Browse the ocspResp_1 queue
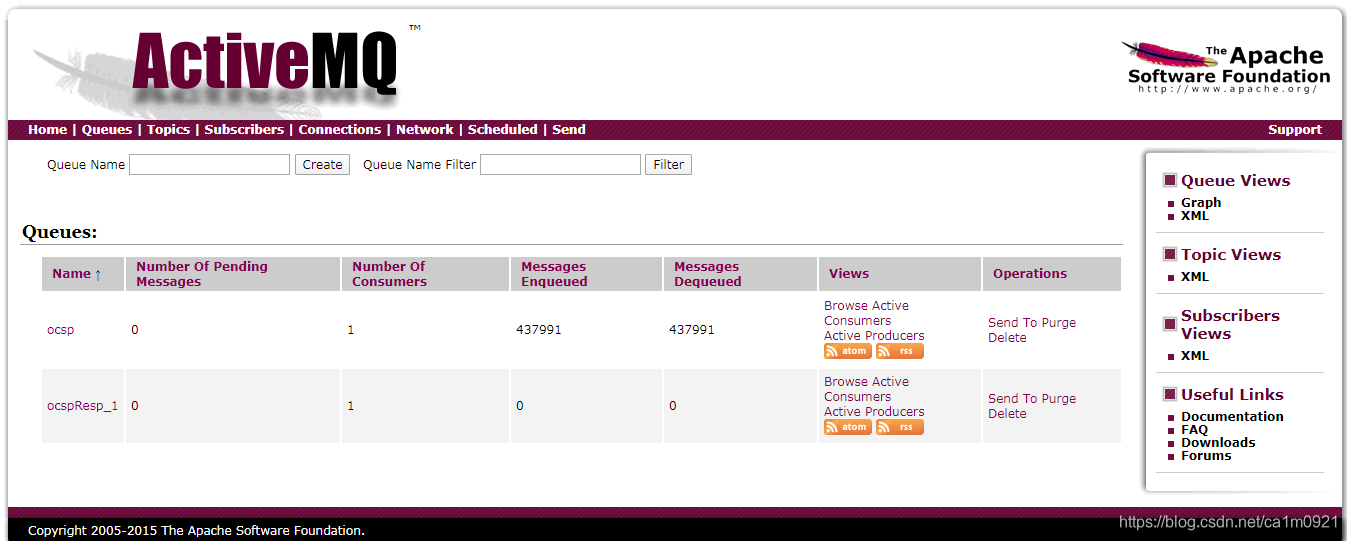 tap(846, 382)
